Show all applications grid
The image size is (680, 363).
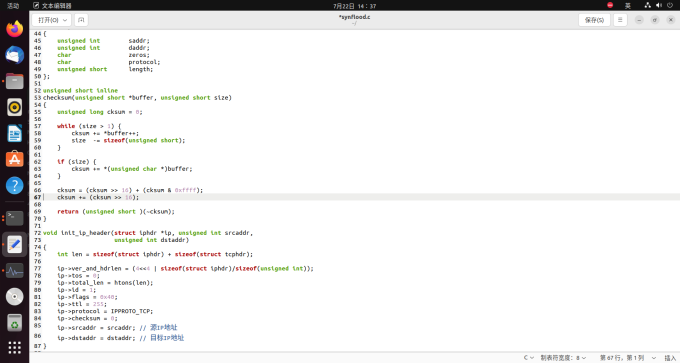click(x=15, y=347)
